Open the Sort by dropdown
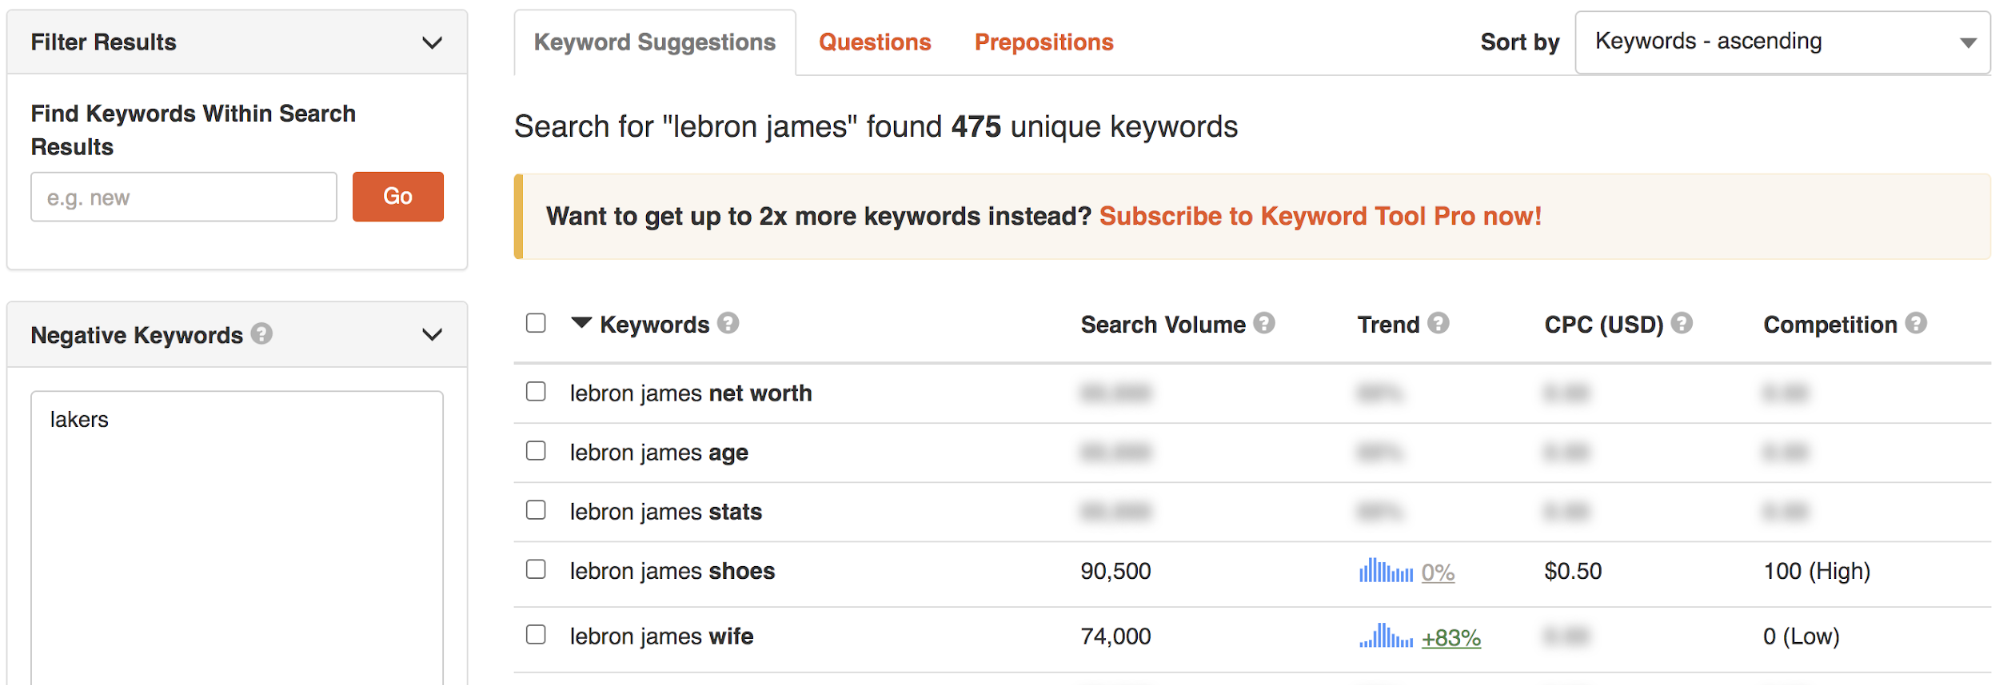Screen dimensions: 1999x686 coord(1782,42)
